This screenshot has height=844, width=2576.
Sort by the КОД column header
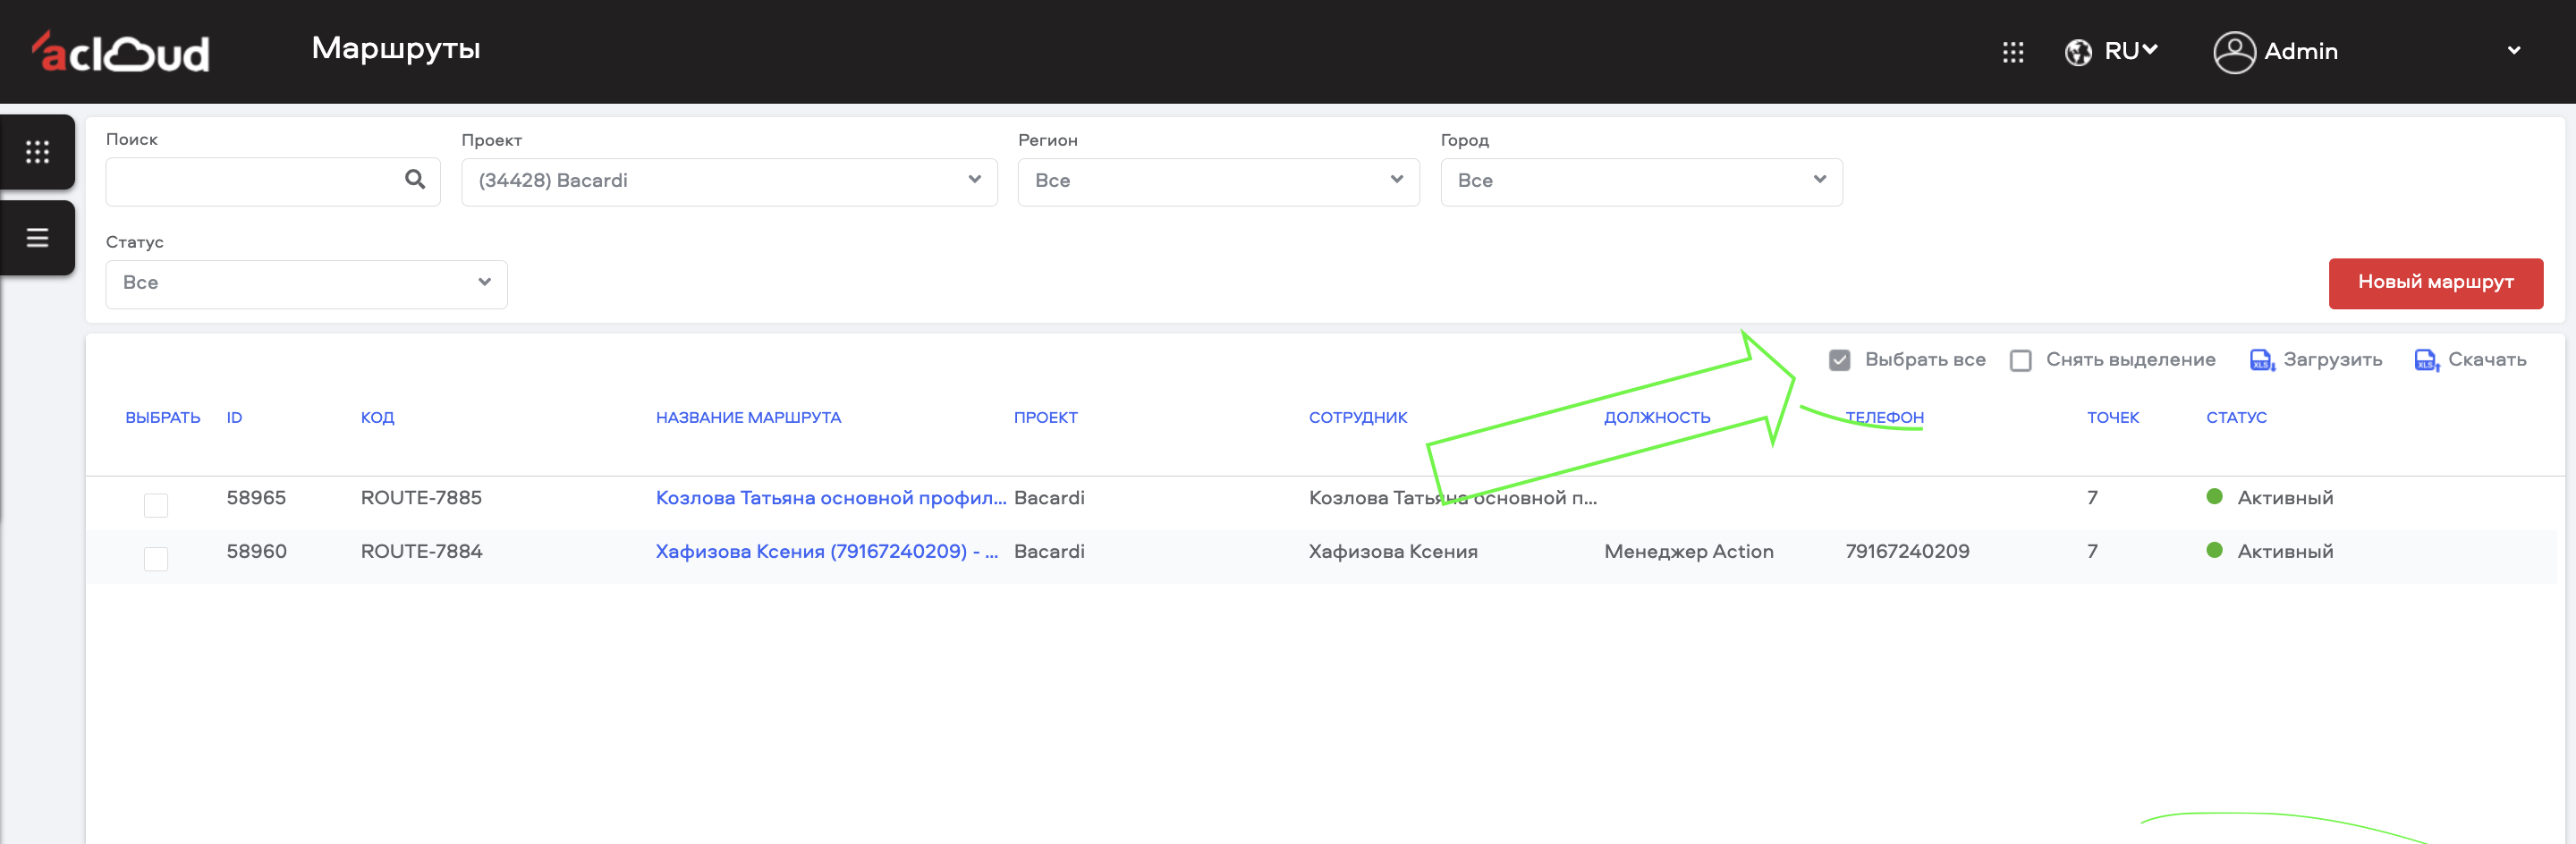click(x=377, y=418)
